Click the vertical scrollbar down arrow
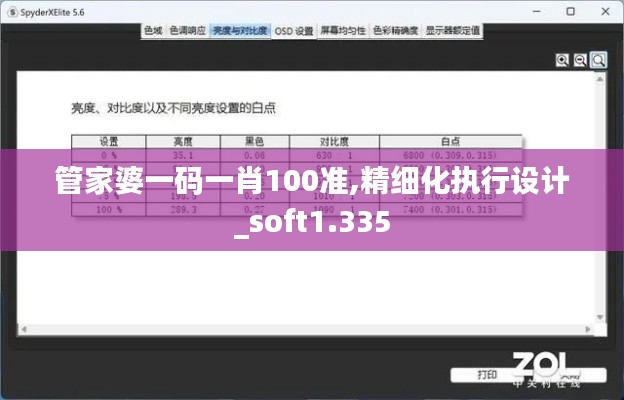Screen dimensions: 624x400 600,317
